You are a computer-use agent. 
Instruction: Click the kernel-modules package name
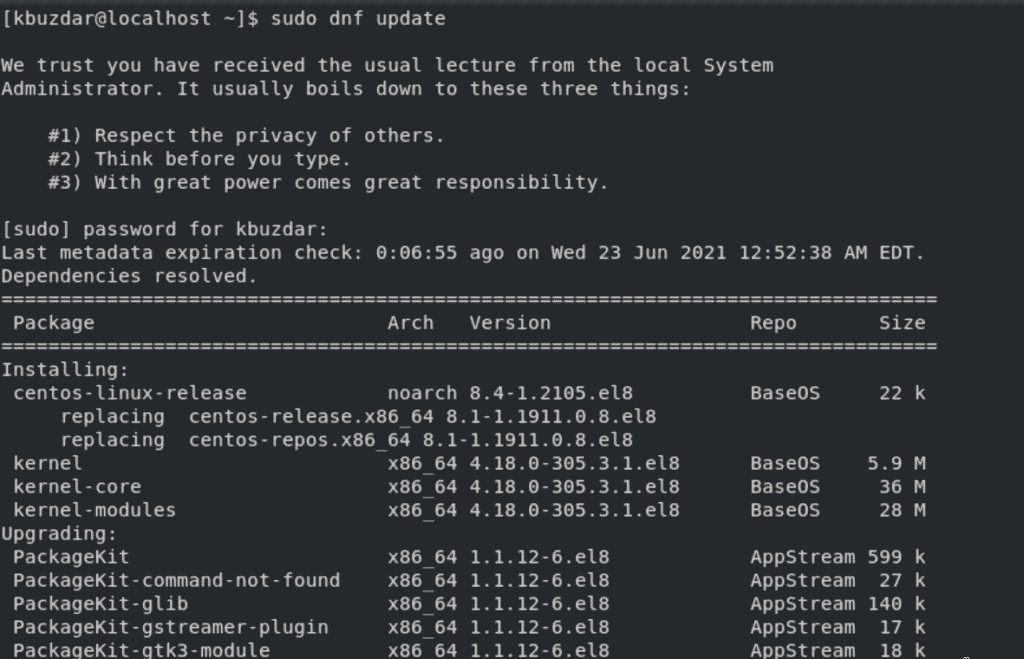[x=95, y=510]
